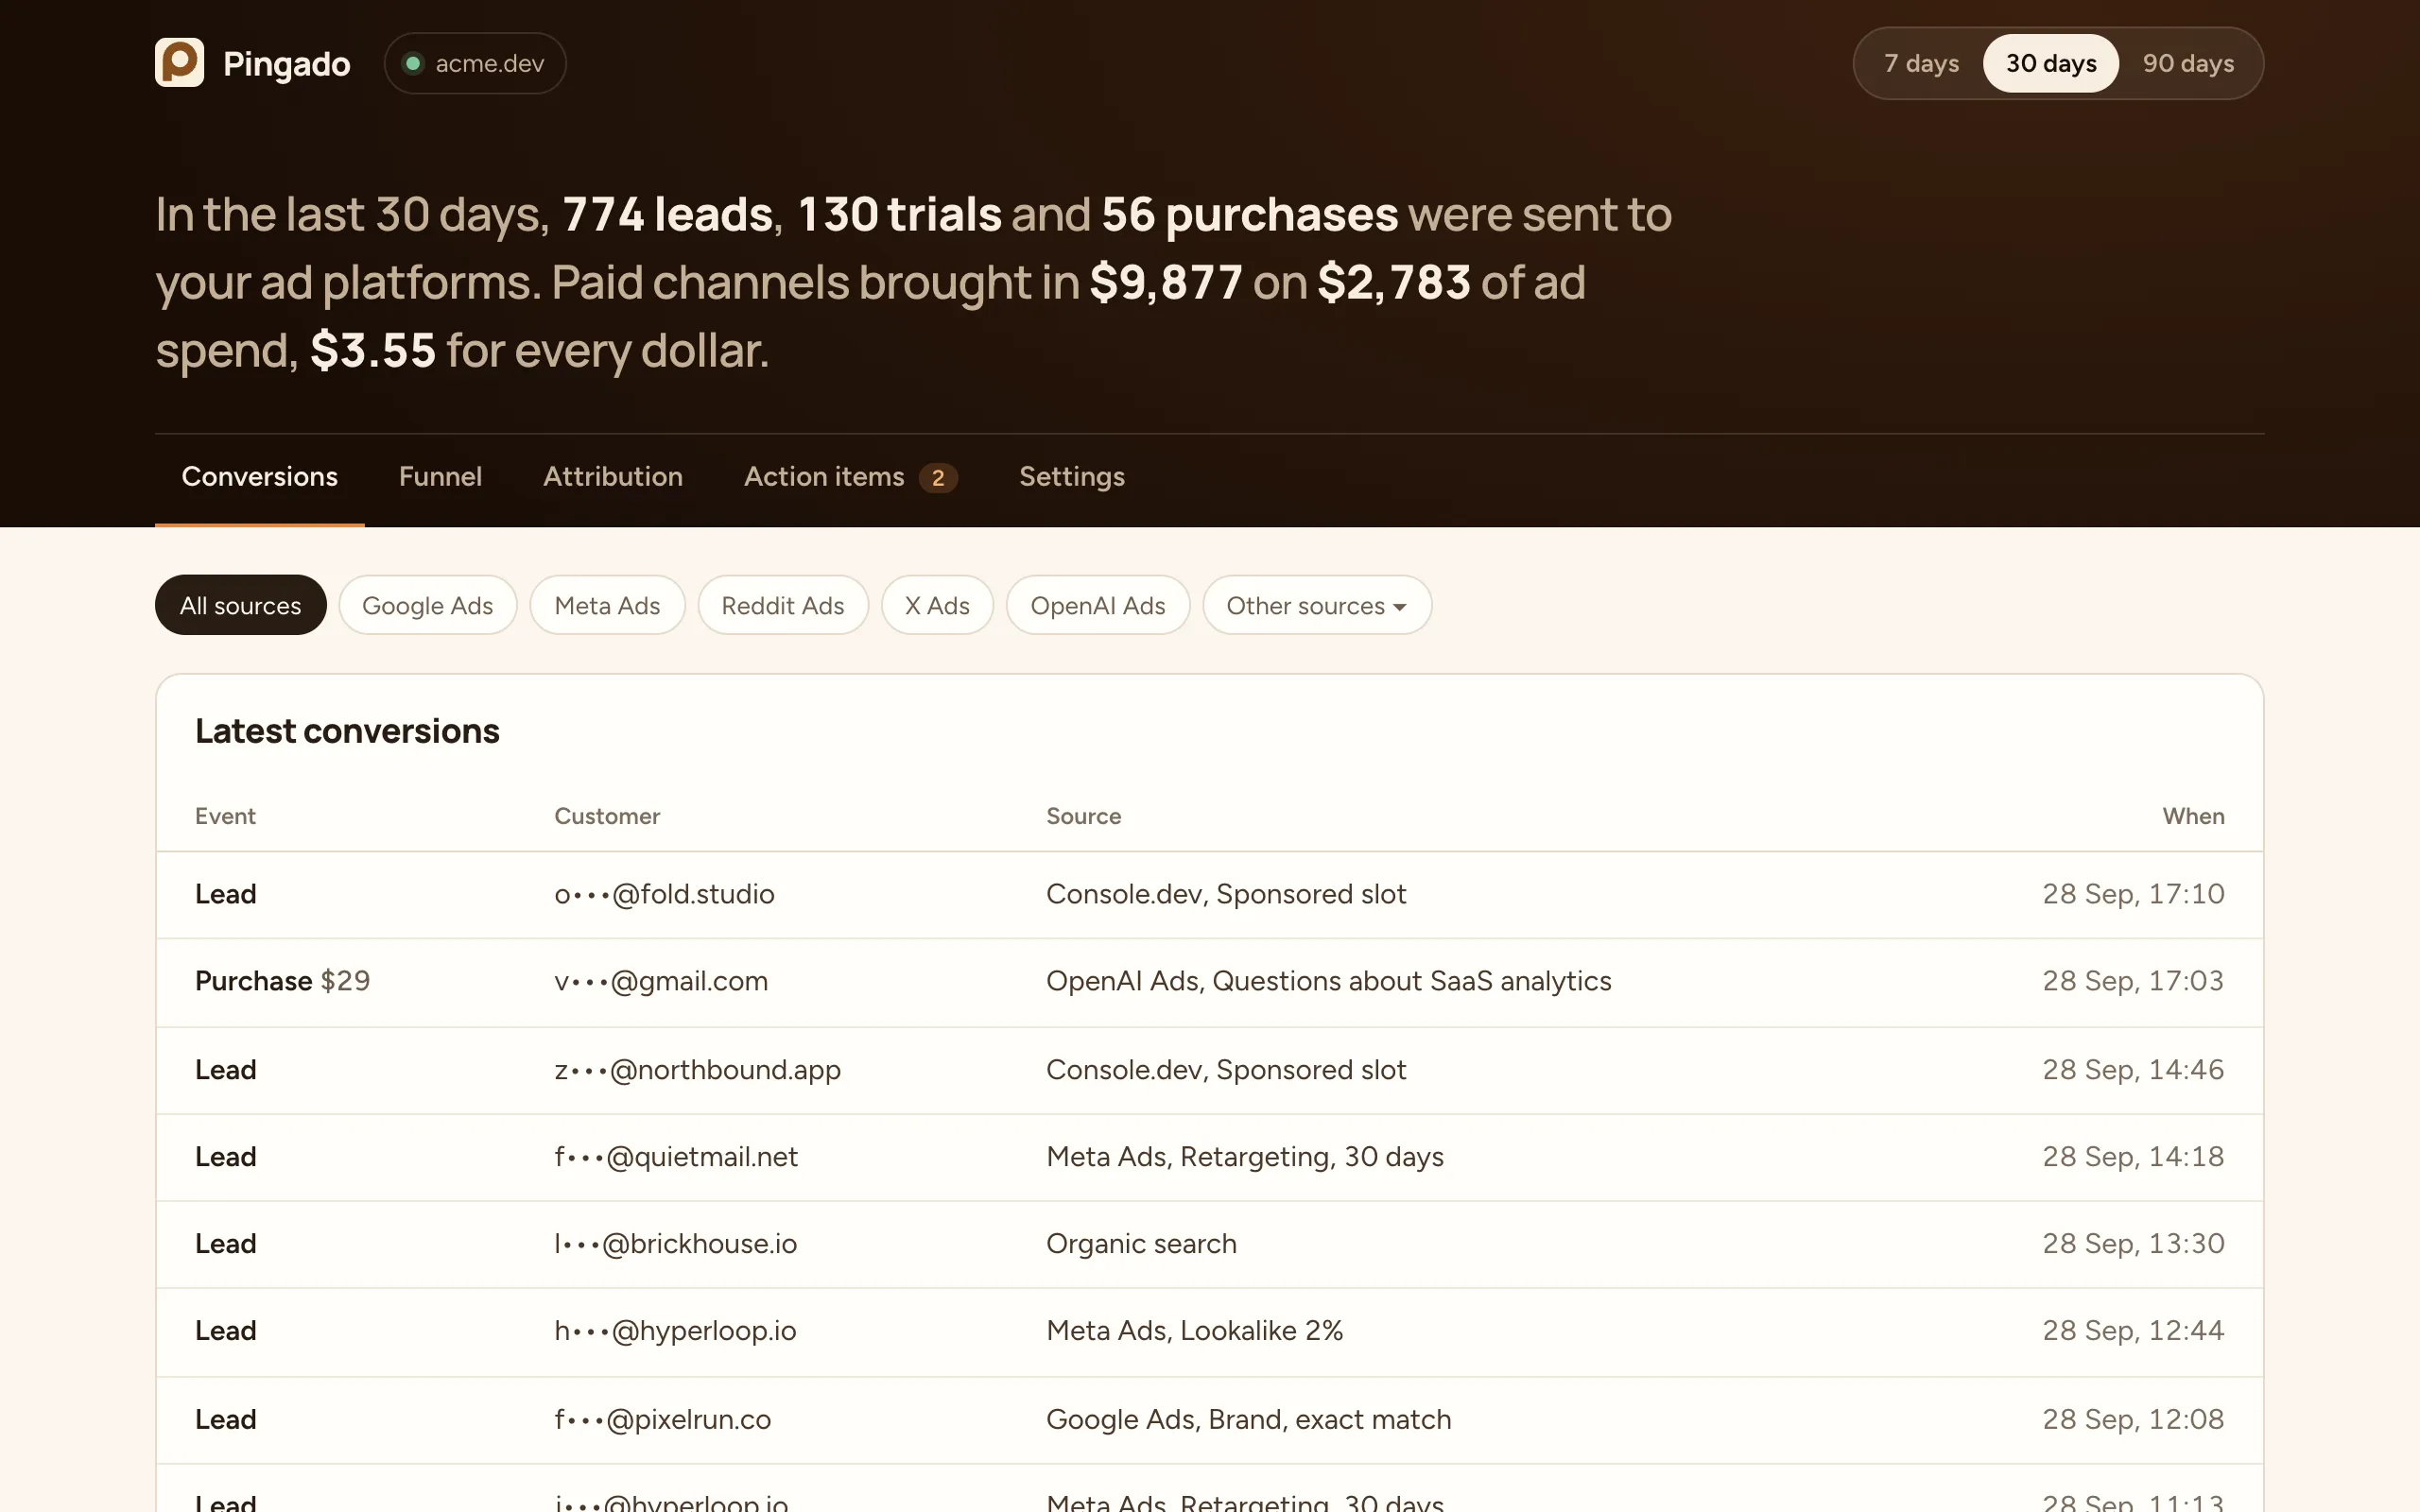Select customer o•••@fold.studio
The image size is (2420, 1512).
665,894
